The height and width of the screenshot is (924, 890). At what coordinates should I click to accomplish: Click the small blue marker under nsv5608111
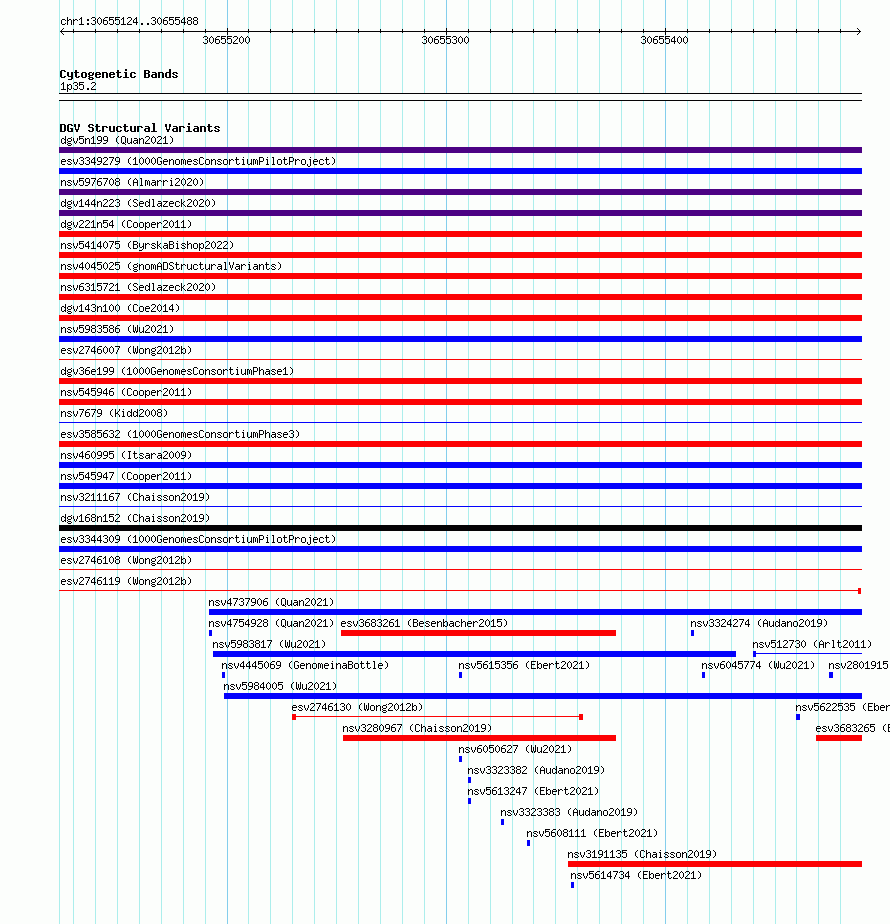(x=529, y=843)
